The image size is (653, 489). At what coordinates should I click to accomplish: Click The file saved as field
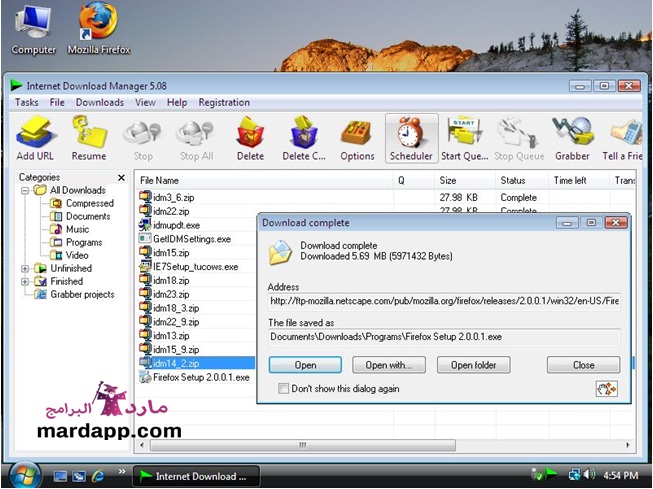point(444,337)
